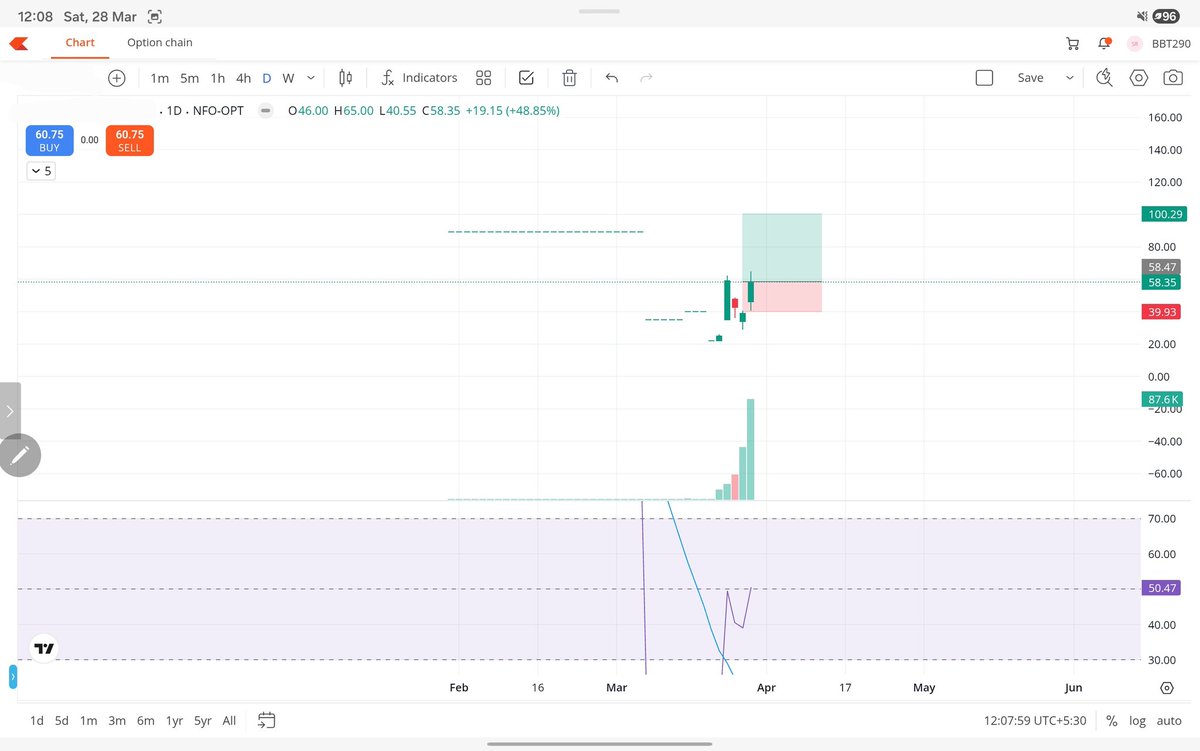Toggle auto scale
1200x751 pixels.
pos(1169,721)
